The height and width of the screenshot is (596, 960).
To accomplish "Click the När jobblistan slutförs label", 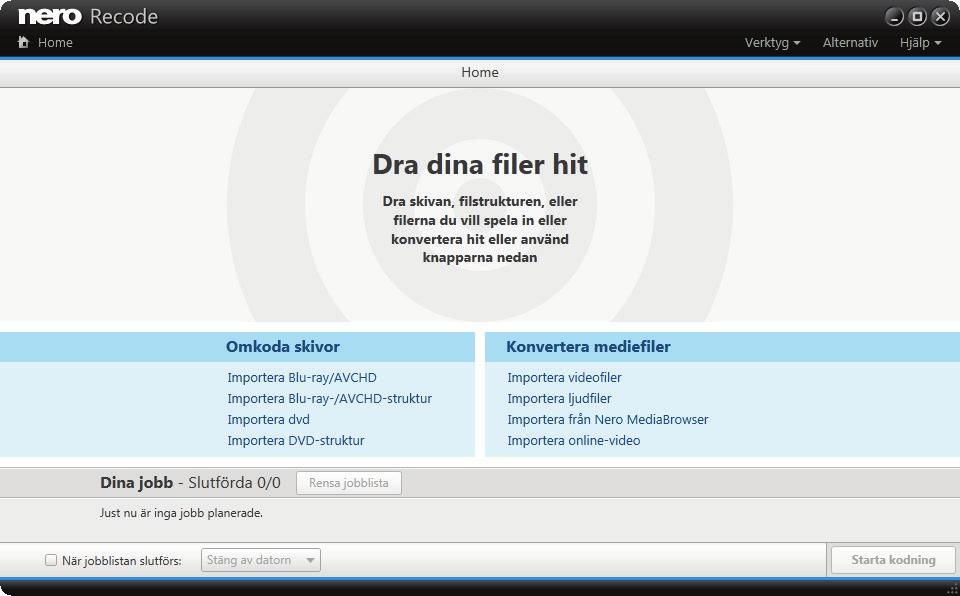I will 122,560.
